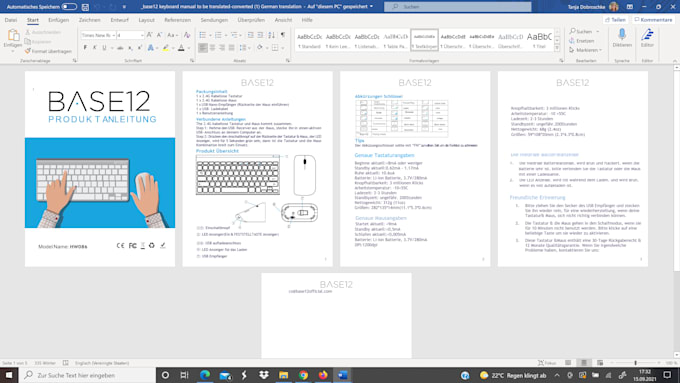Toggle Automatisches Speichern switch

tap(69, 7)
